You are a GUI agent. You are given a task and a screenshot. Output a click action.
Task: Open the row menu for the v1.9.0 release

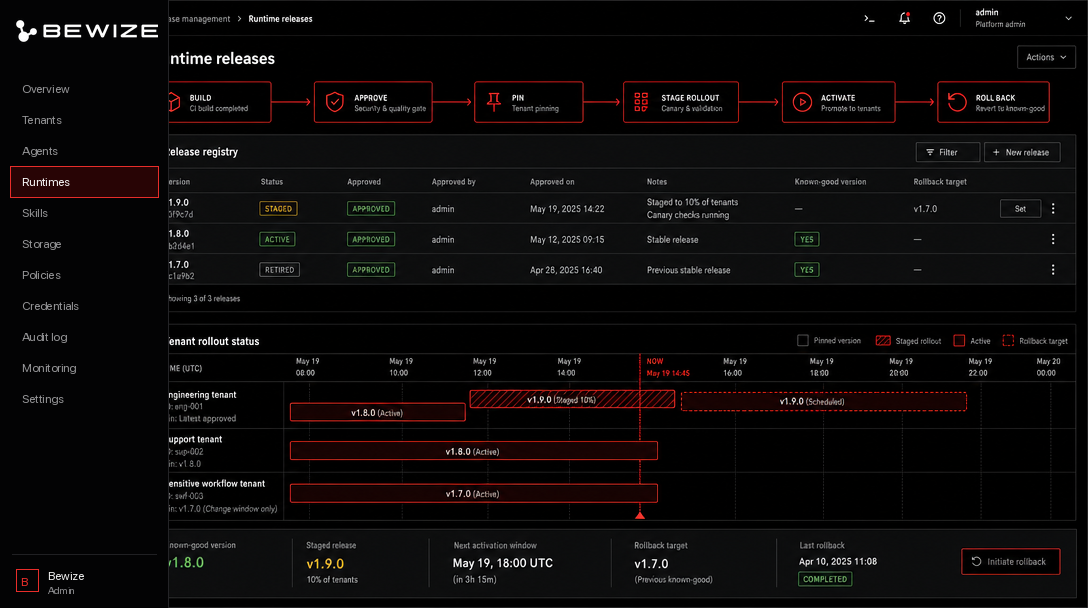pos(1053,208)
